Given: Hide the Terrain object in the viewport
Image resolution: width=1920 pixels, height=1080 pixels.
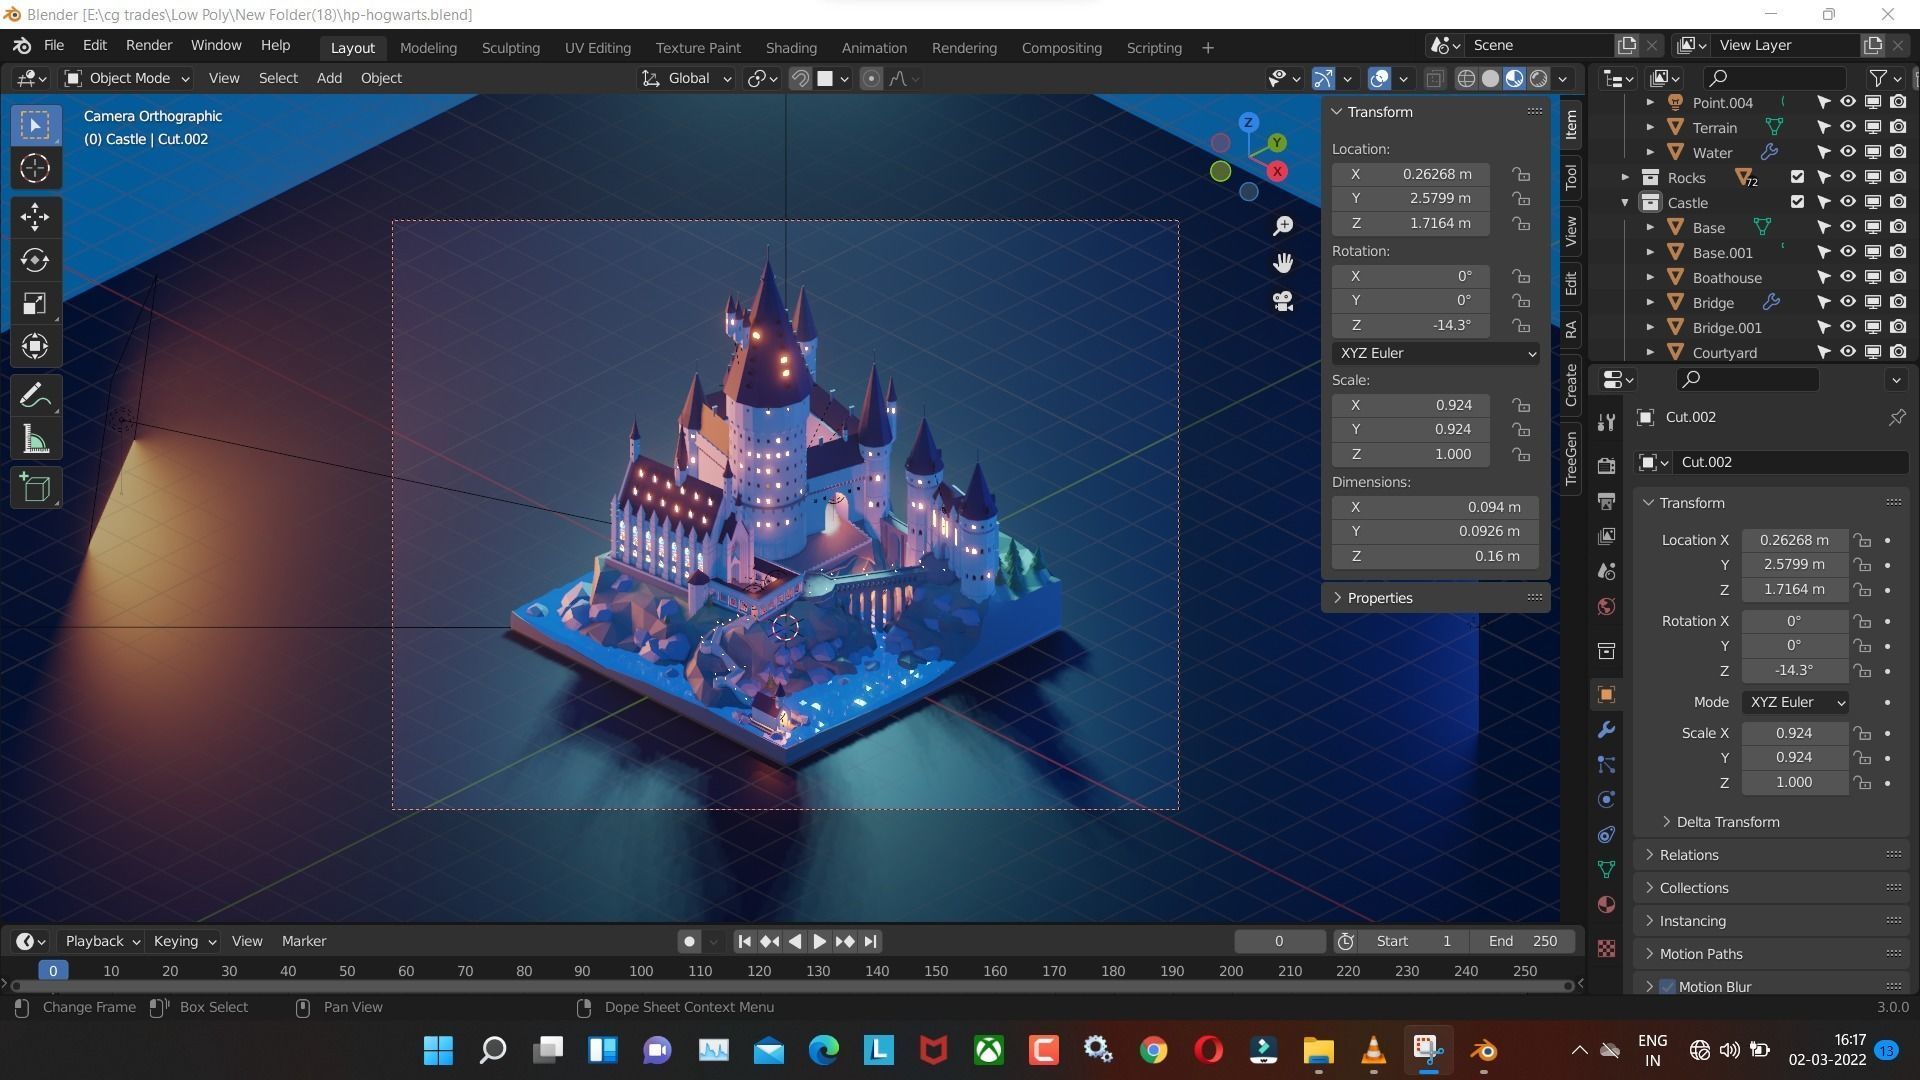Looking at the screenshot, I should click(1847, 127).
